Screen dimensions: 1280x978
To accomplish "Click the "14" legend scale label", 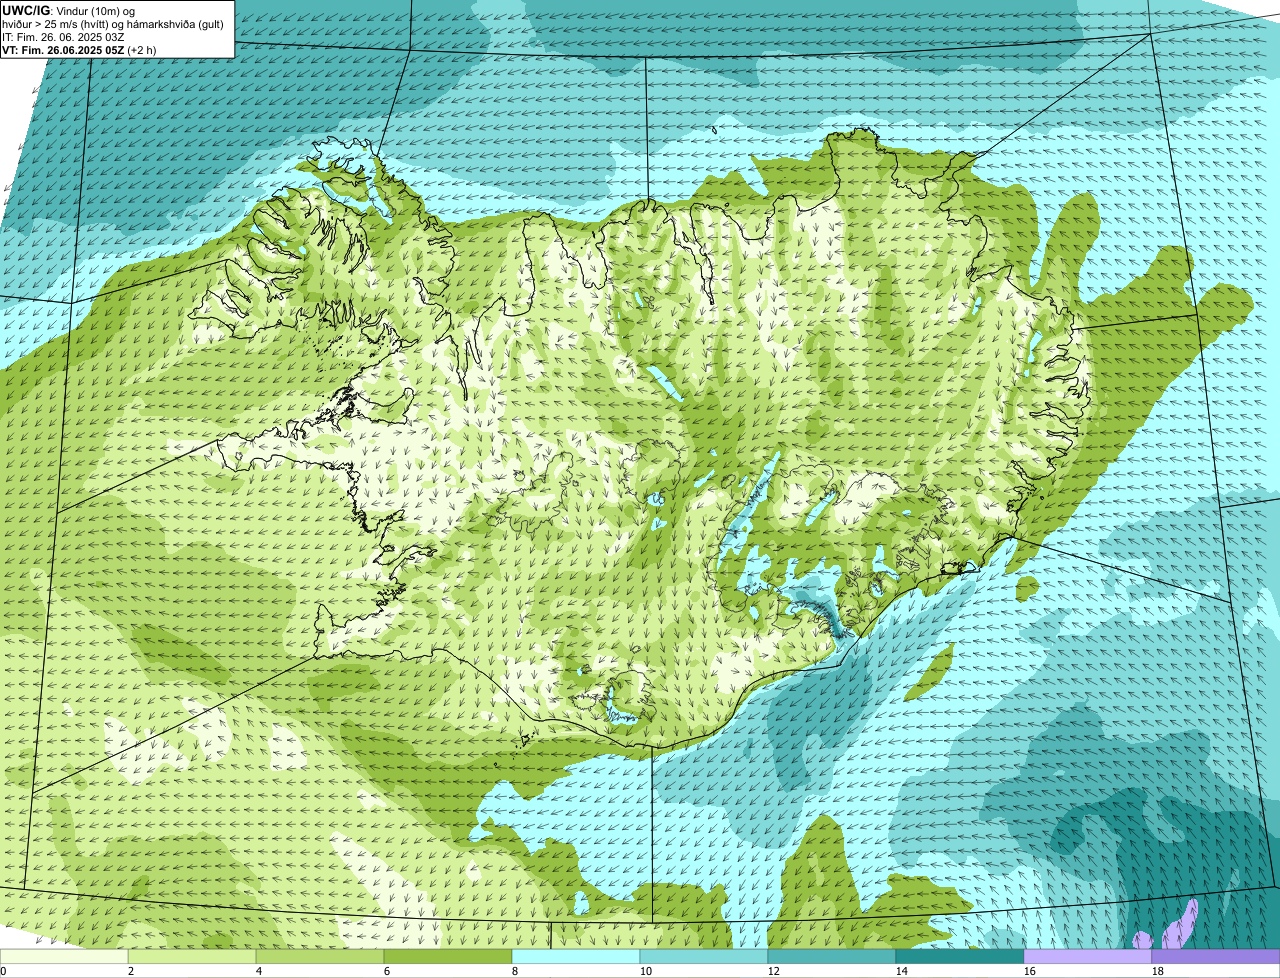I will coord(902,971).
